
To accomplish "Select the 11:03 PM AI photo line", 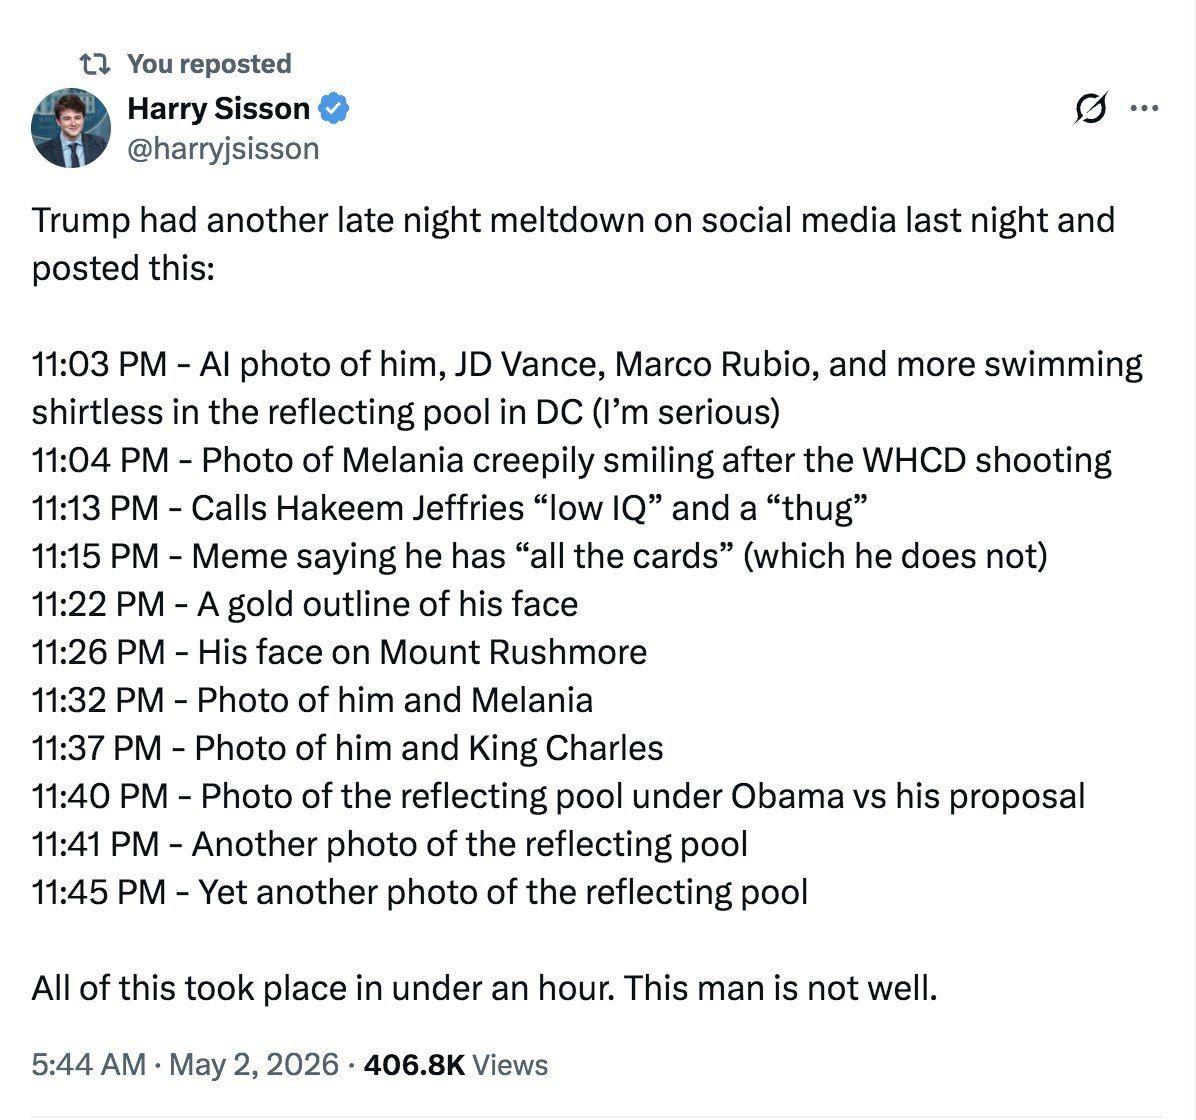I will coord(587,388).
